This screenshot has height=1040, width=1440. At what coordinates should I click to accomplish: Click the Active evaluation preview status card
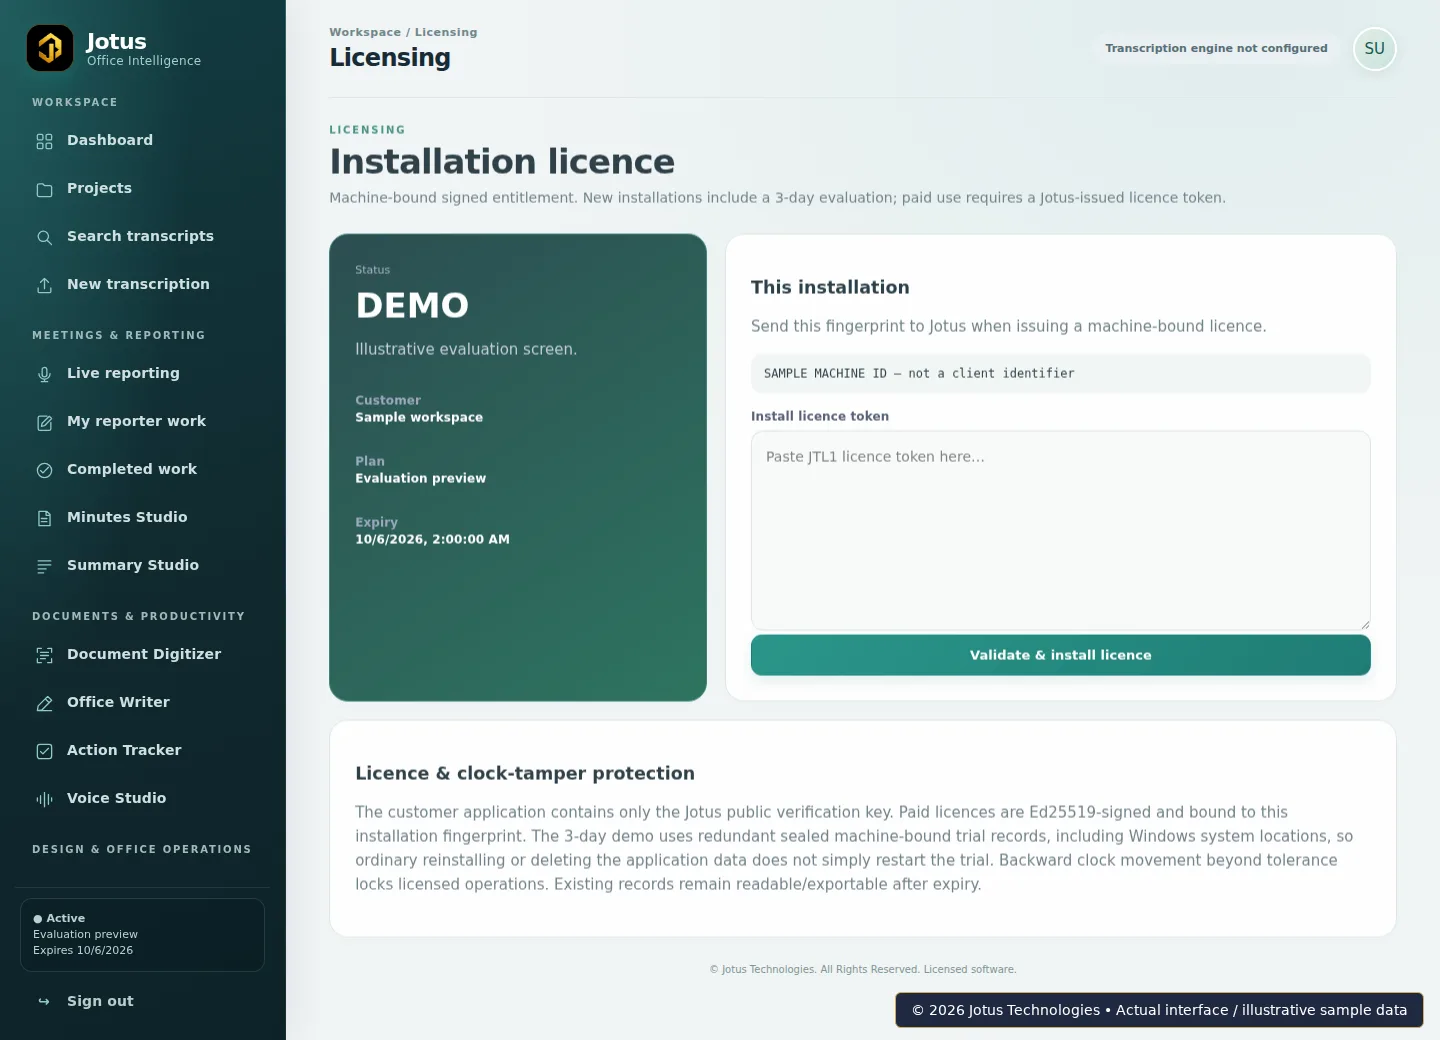pyautogui.click(x=142, y=935)
